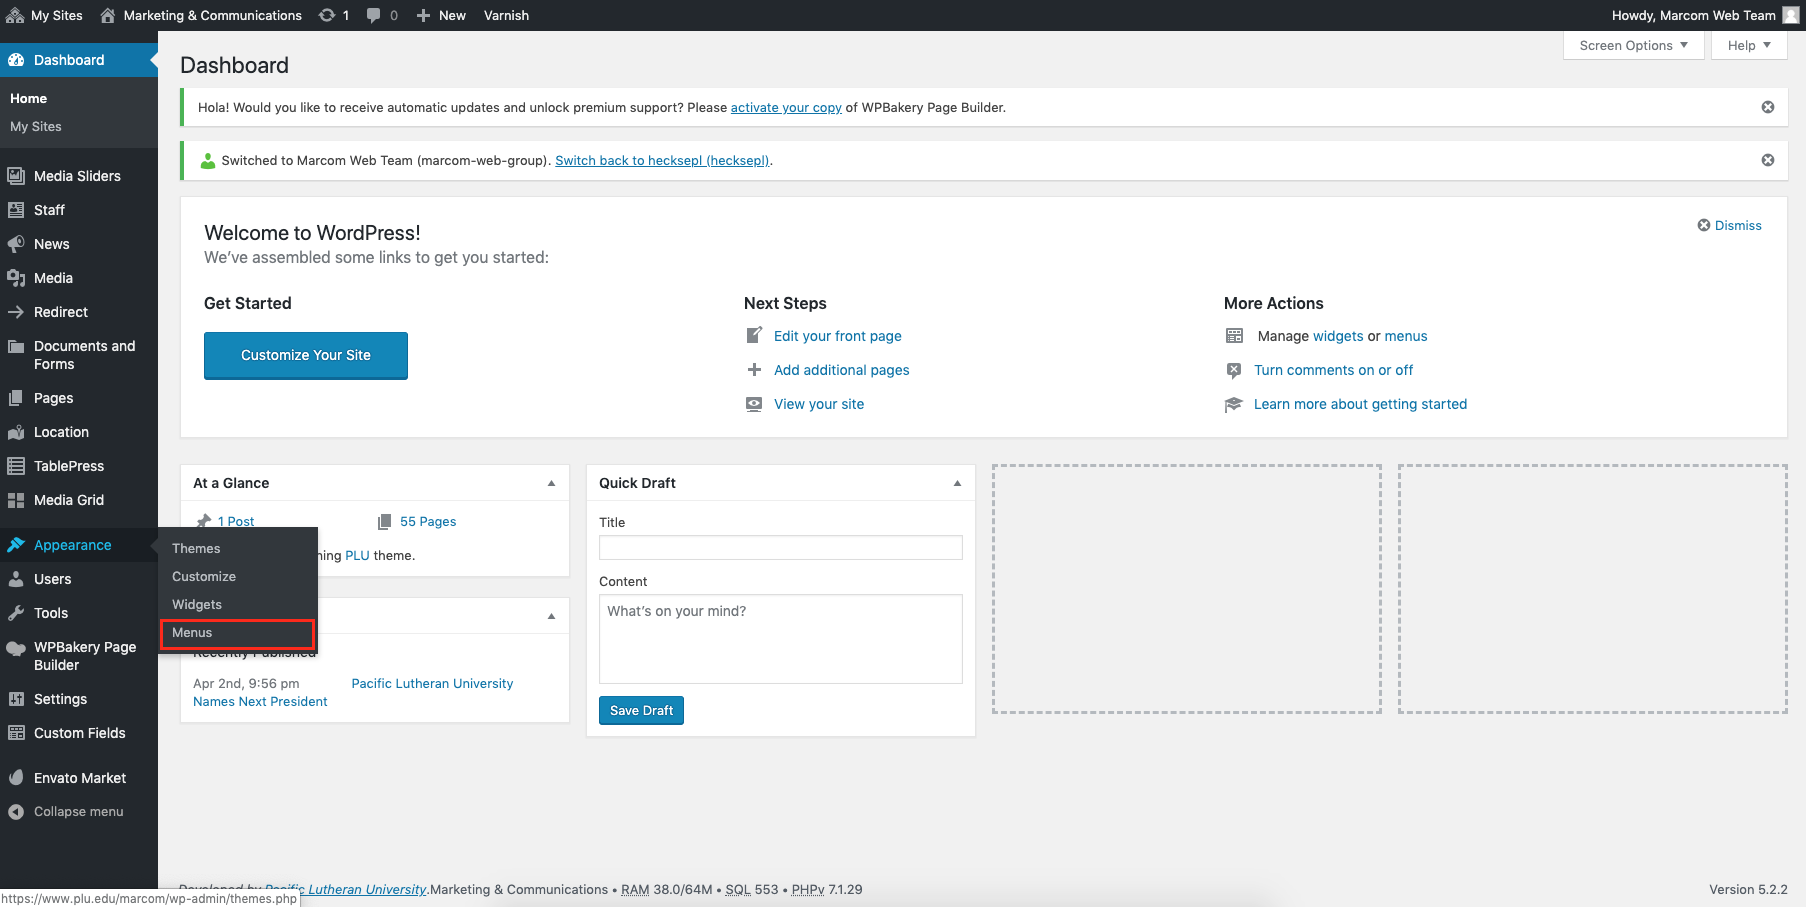The height and width of the screenshot is (907, 1806).
Task: Open the 55 Pages link
Action: click(x=428, y=521)
